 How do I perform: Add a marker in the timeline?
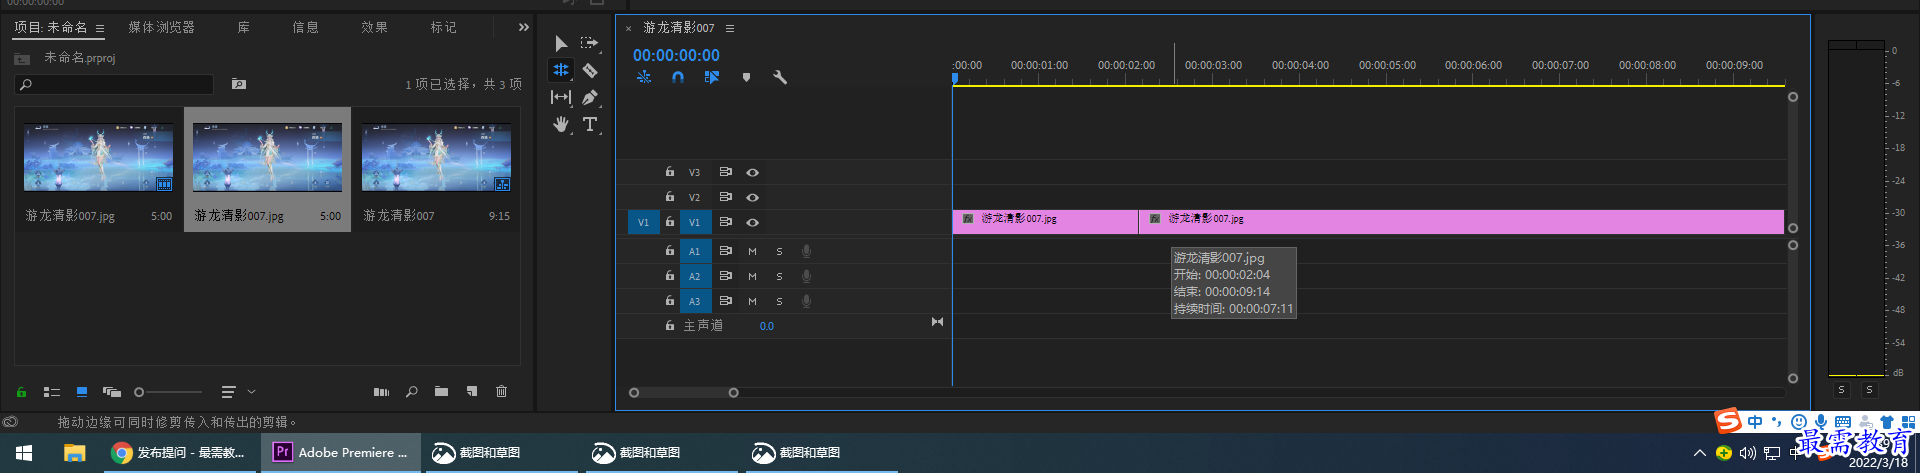click(746, 77)
